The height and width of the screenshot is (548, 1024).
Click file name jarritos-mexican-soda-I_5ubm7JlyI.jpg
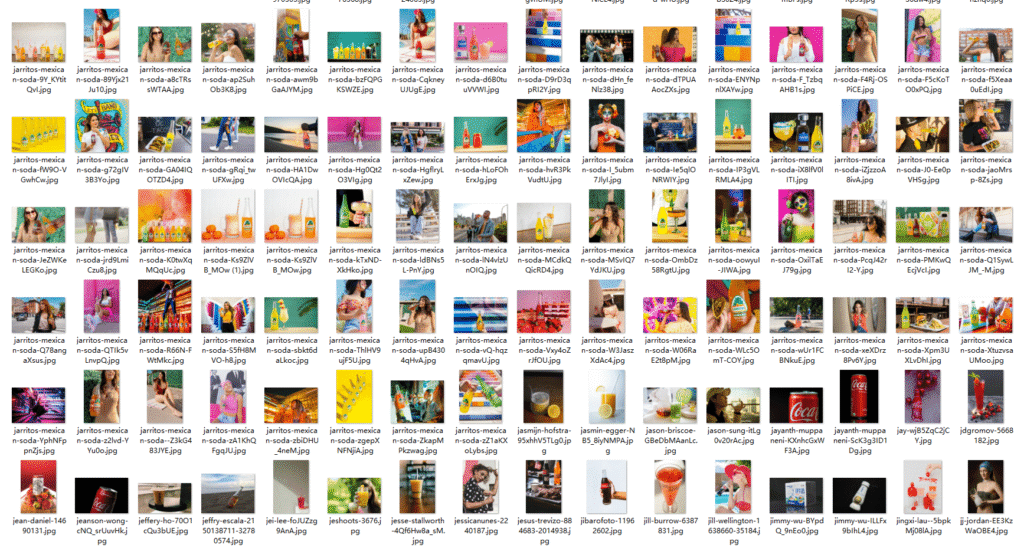pos(607,170)
